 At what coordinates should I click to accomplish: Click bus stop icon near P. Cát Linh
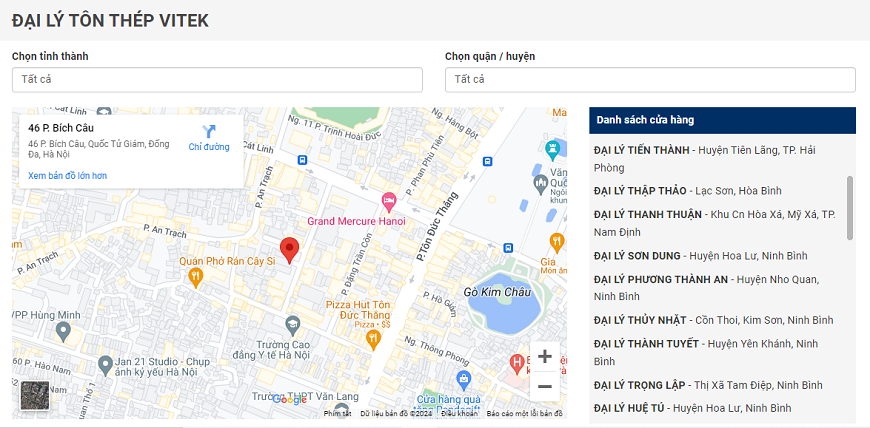(x=302, y=160)
